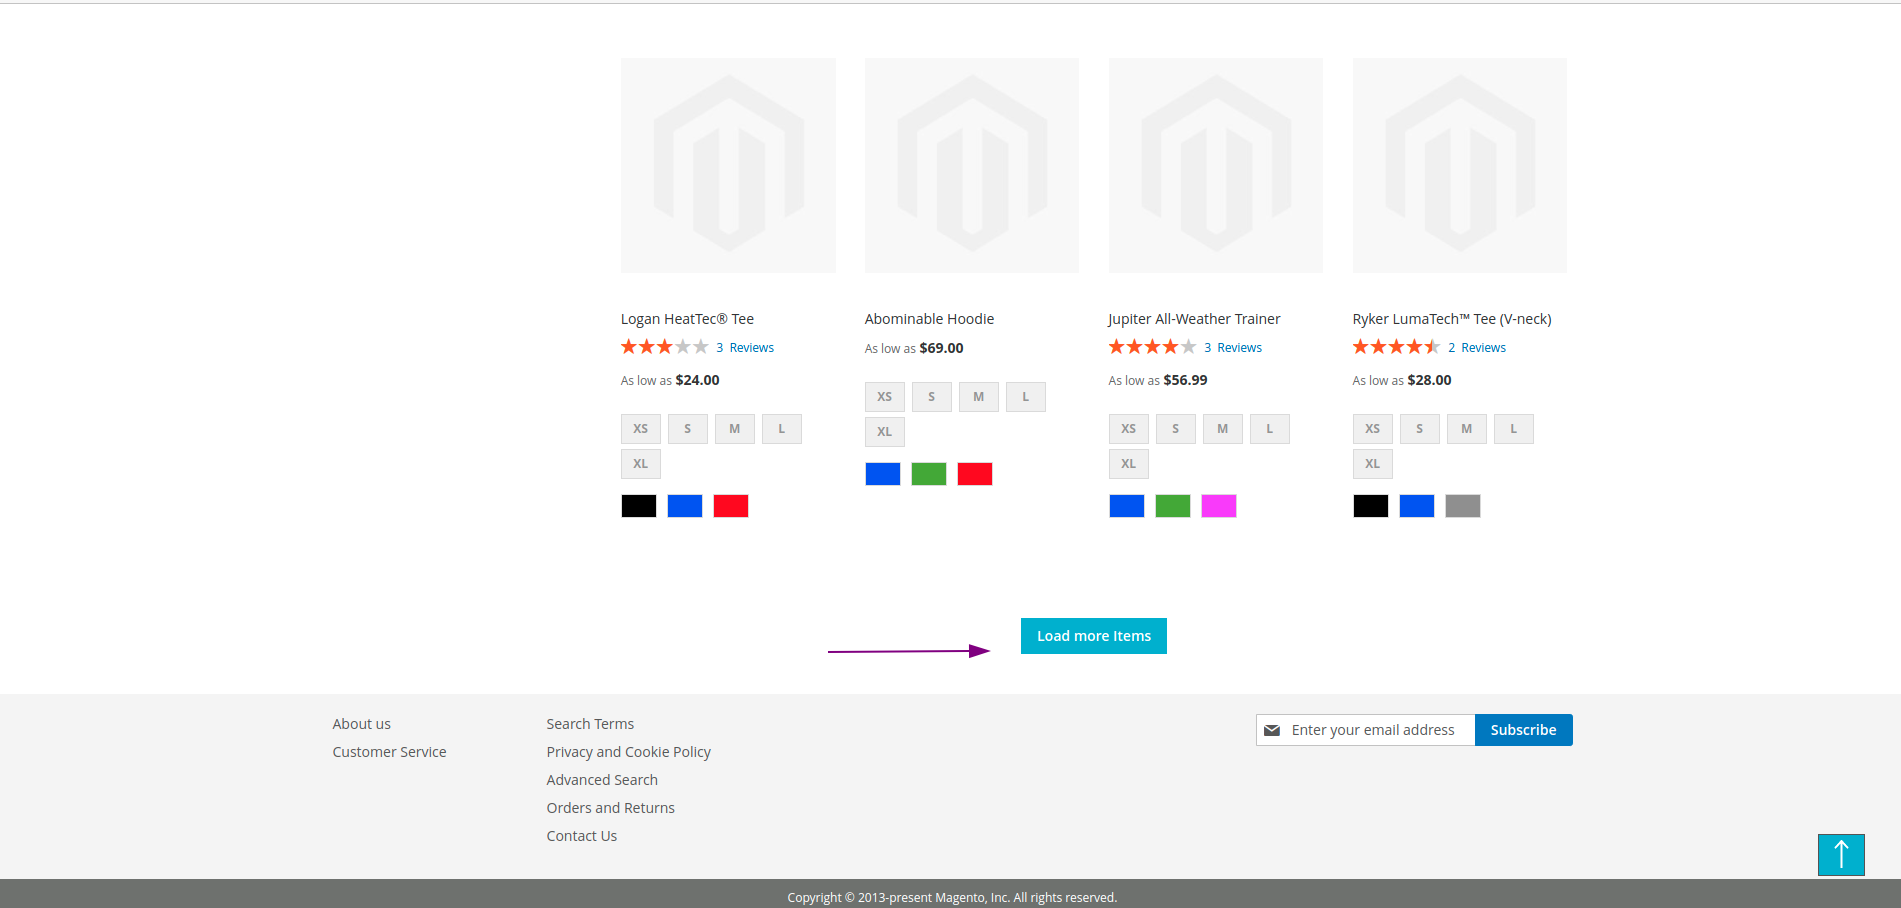This screenshot has height=908, width=1901.
Task: Click the scroll-to-top arrow icon
Action: click(x=1841, y=855)
